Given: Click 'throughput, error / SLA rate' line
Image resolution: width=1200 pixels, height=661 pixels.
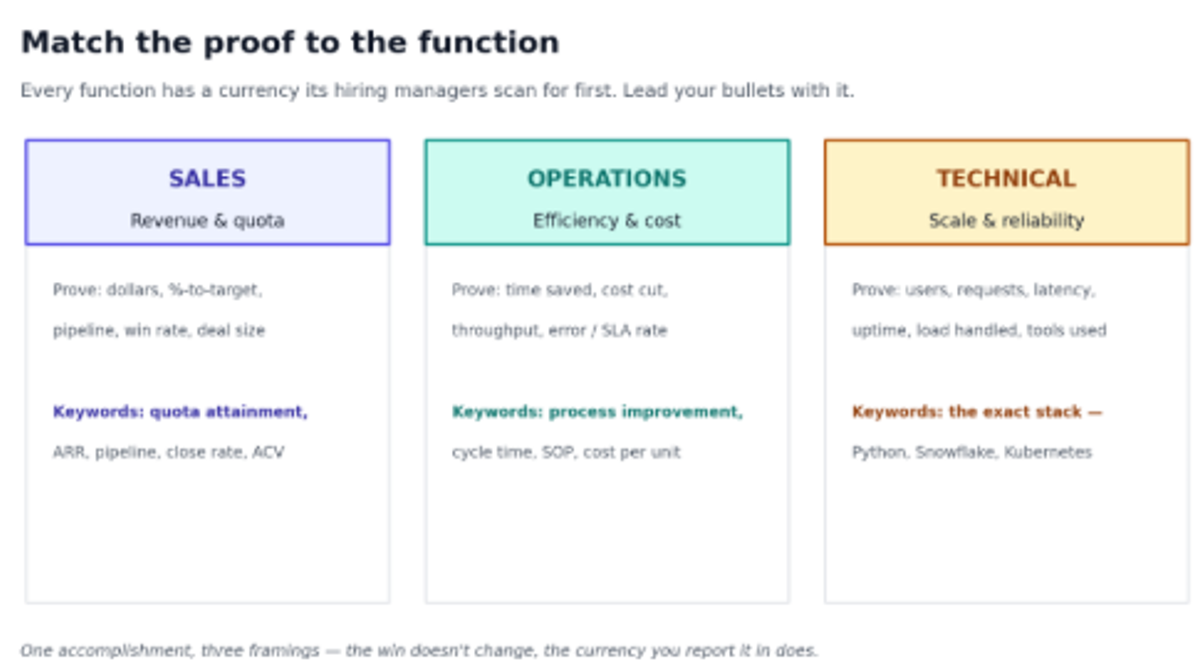Looking at the screenshot, I should (559, 330).
